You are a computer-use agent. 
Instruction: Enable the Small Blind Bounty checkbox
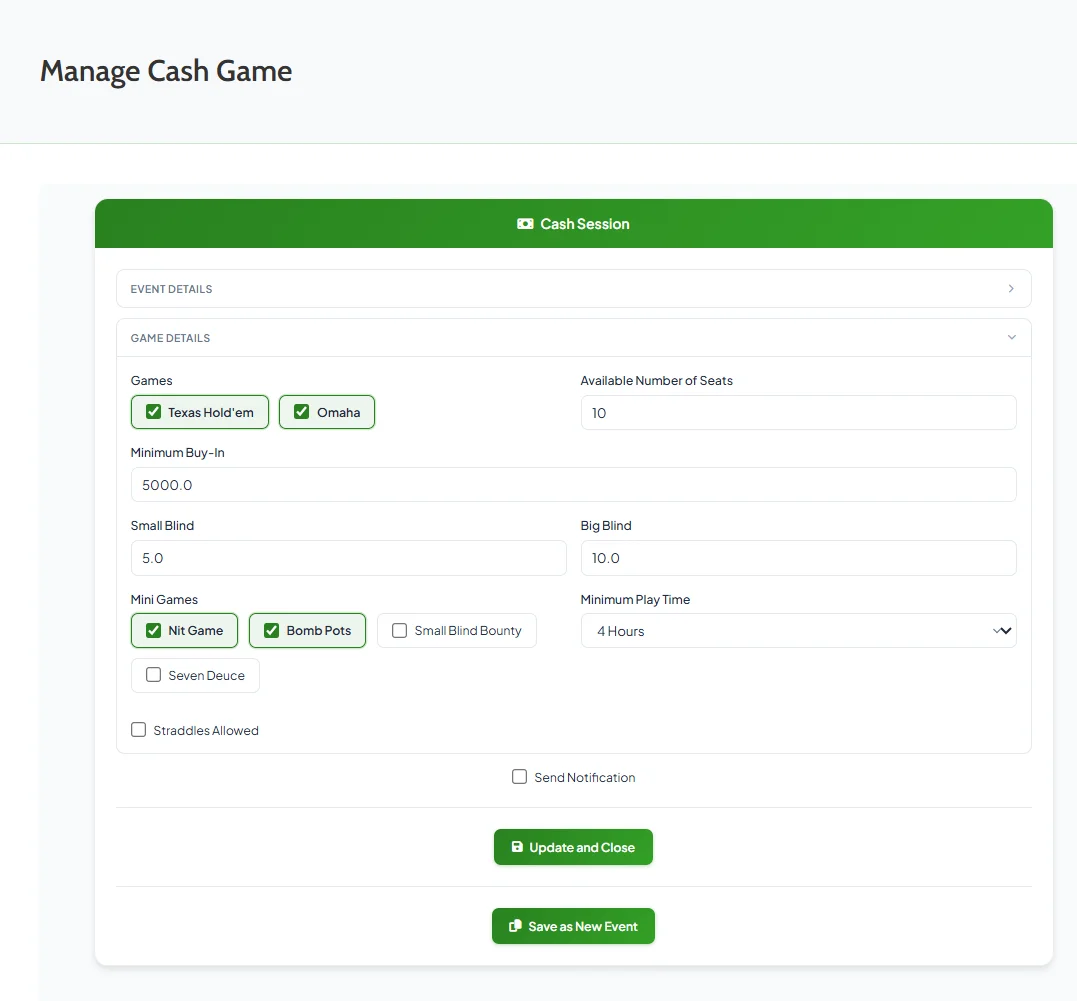400,631
